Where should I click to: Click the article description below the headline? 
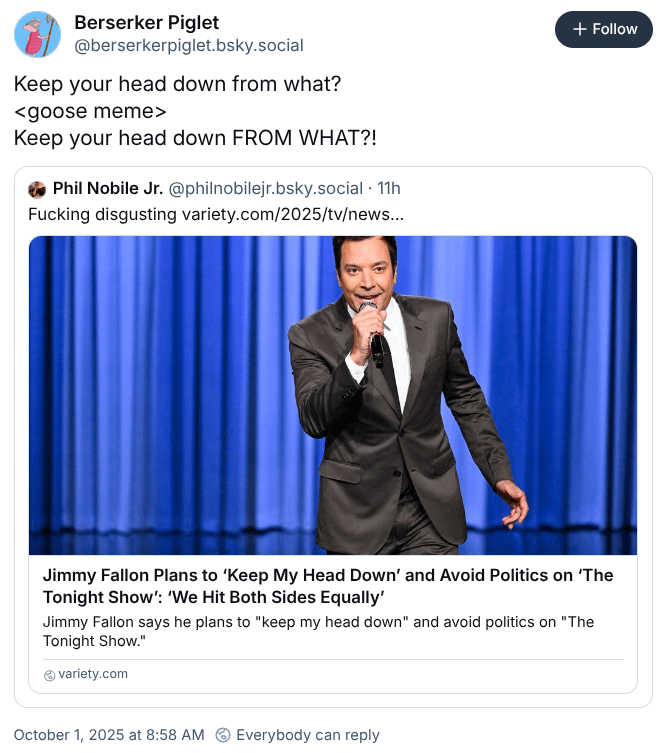[x=318, y=631]
